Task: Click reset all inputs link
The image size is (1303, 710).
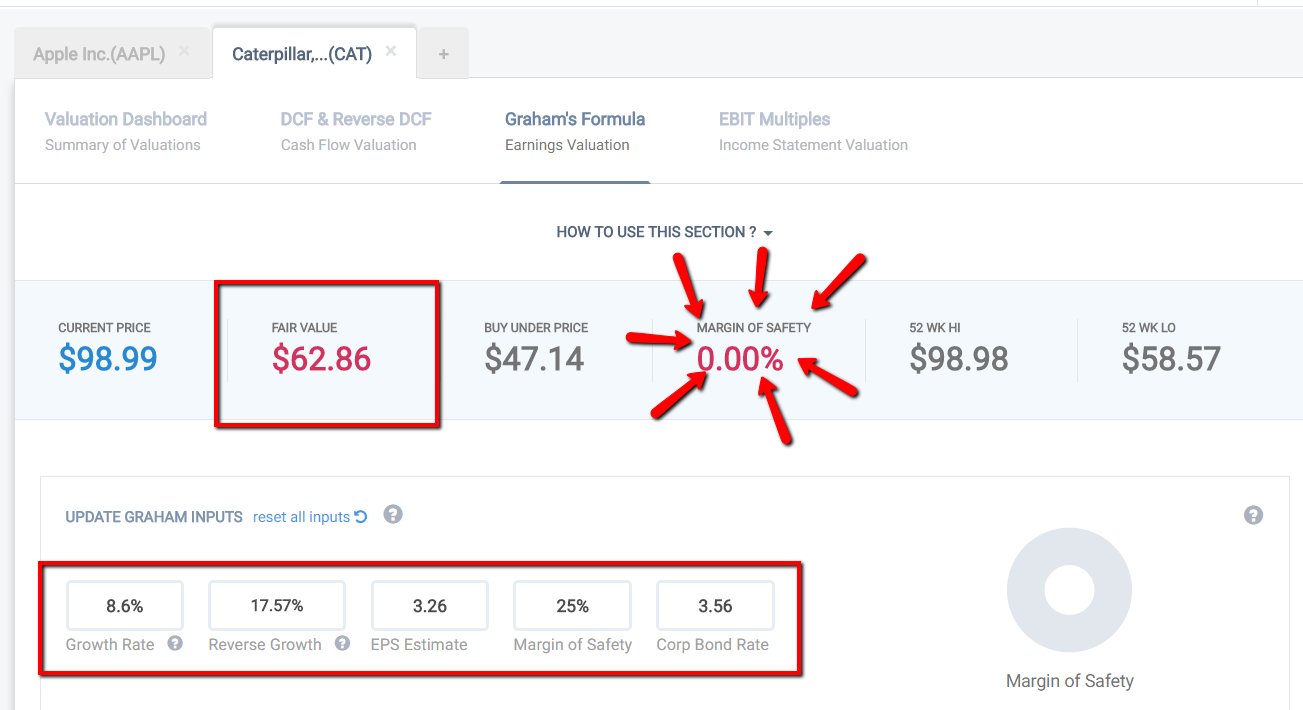Action: pyautogui.click(x=301, y=517)
